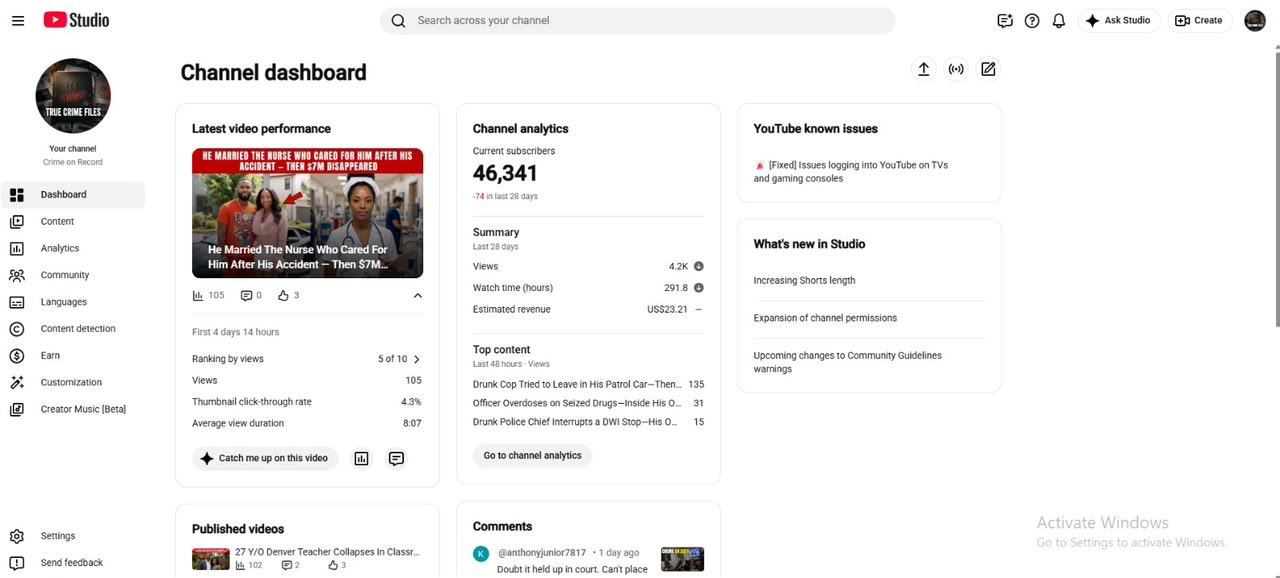Click the YouTube Studio logo
The height and width of the screenshot is (578, 1280).
[x=76, y=20]
